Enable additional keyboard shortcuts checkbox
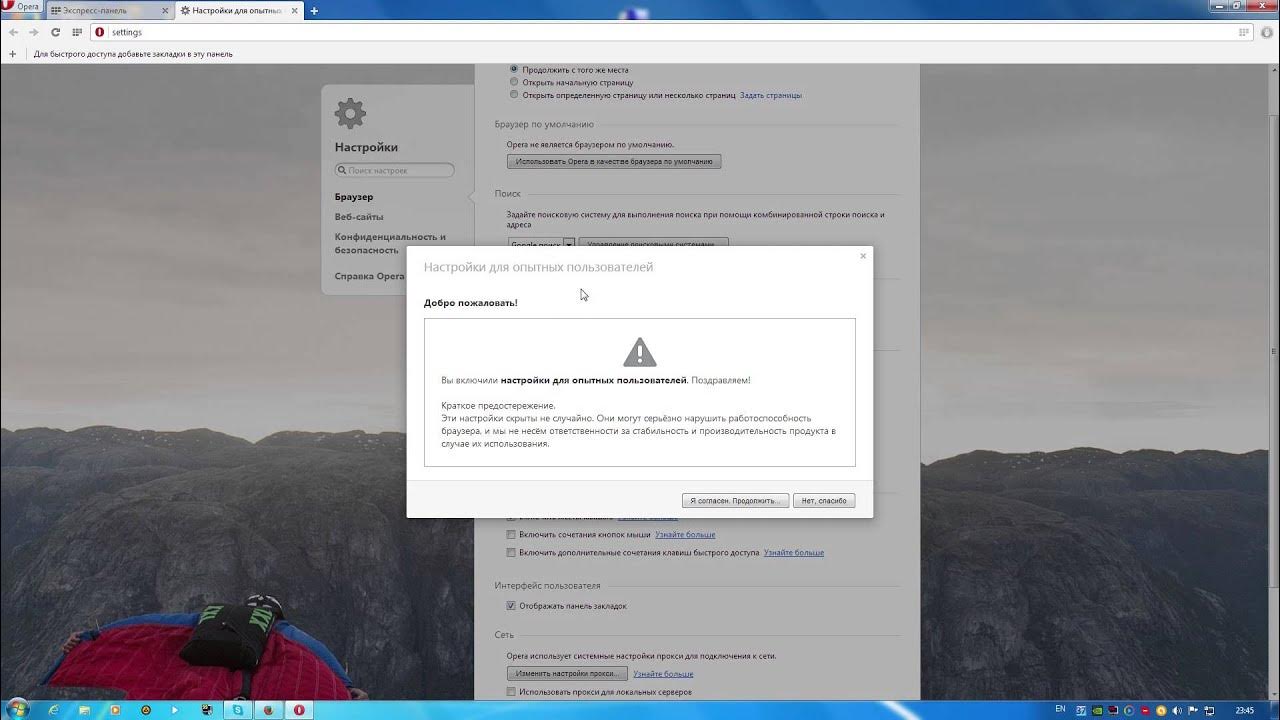 click(x=511, y=552)
